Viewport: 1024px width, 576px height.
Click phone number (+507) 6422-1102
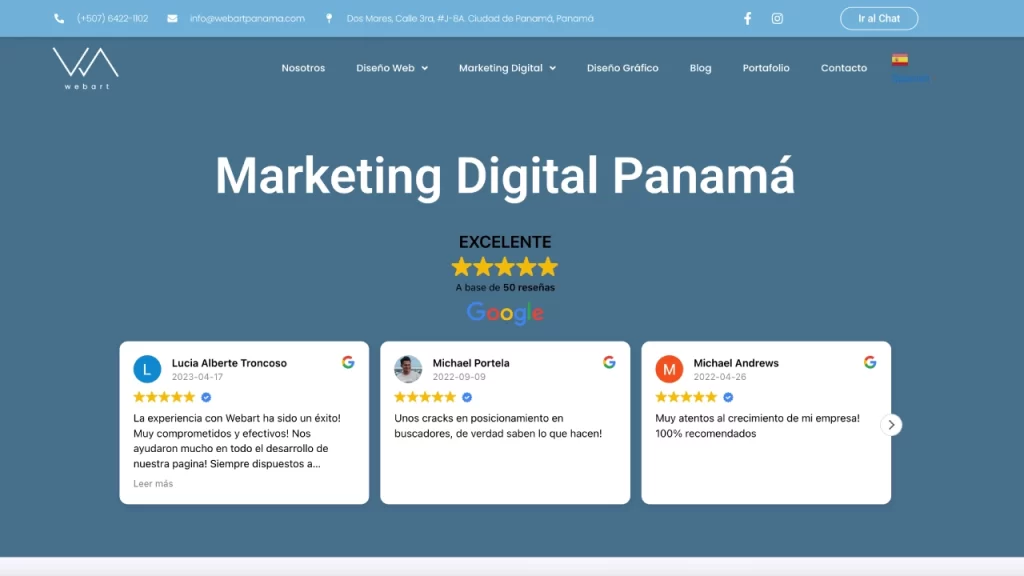(x=112, y=18)
